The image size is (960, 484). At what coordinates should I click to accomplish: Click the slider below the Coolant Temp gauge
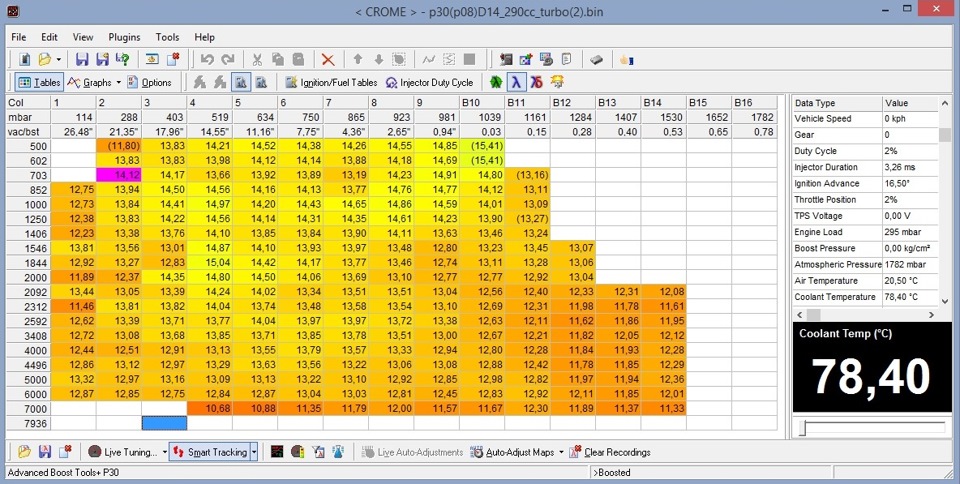click(872, 428)
